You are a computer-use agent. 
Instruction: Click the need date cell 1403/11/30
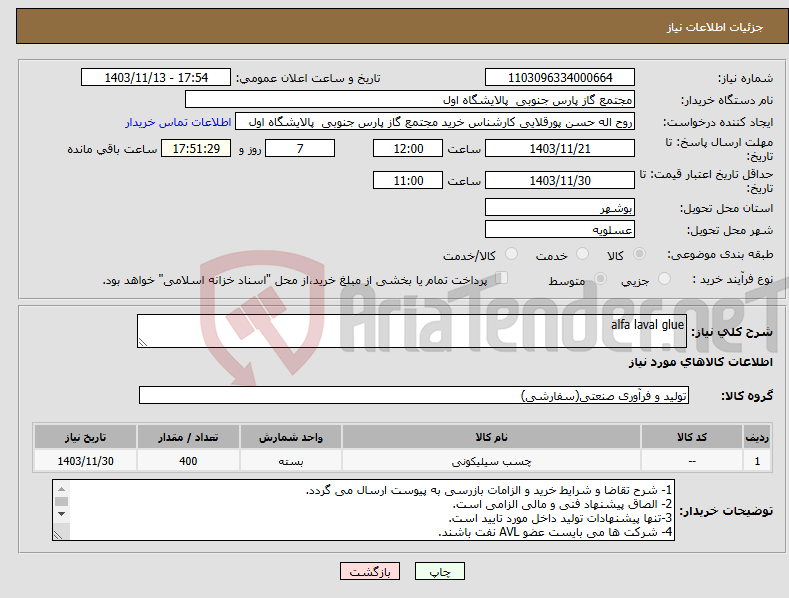click(x=86, y=461)
